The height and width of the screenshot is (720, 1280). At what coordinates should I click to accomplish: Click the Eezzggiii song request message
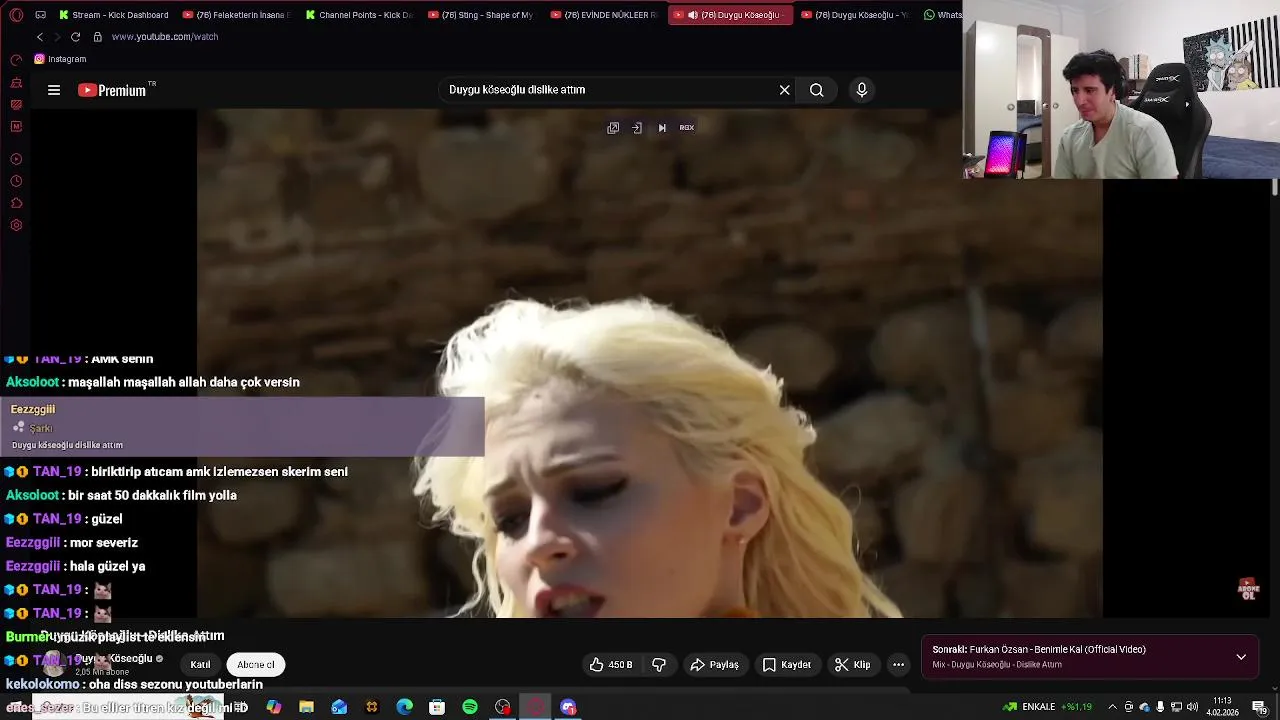(x=243, y=427)
